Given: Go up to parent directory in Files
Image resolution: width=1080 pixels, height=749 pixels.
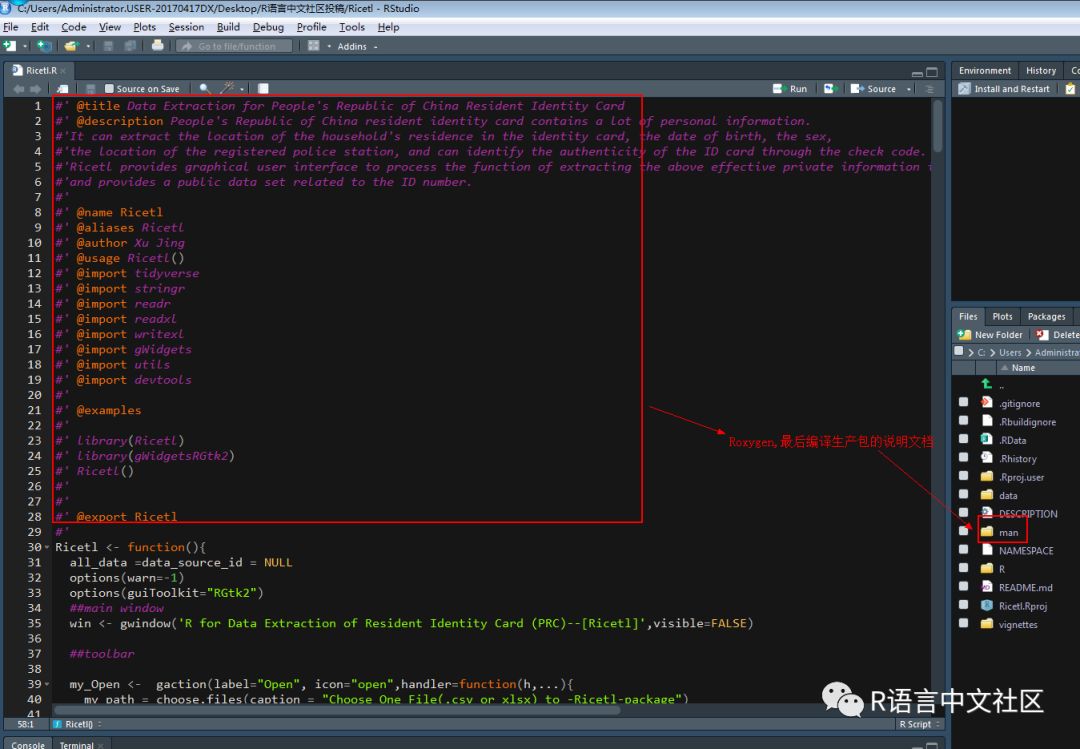Looking at the screenshot, I should 987,384.
